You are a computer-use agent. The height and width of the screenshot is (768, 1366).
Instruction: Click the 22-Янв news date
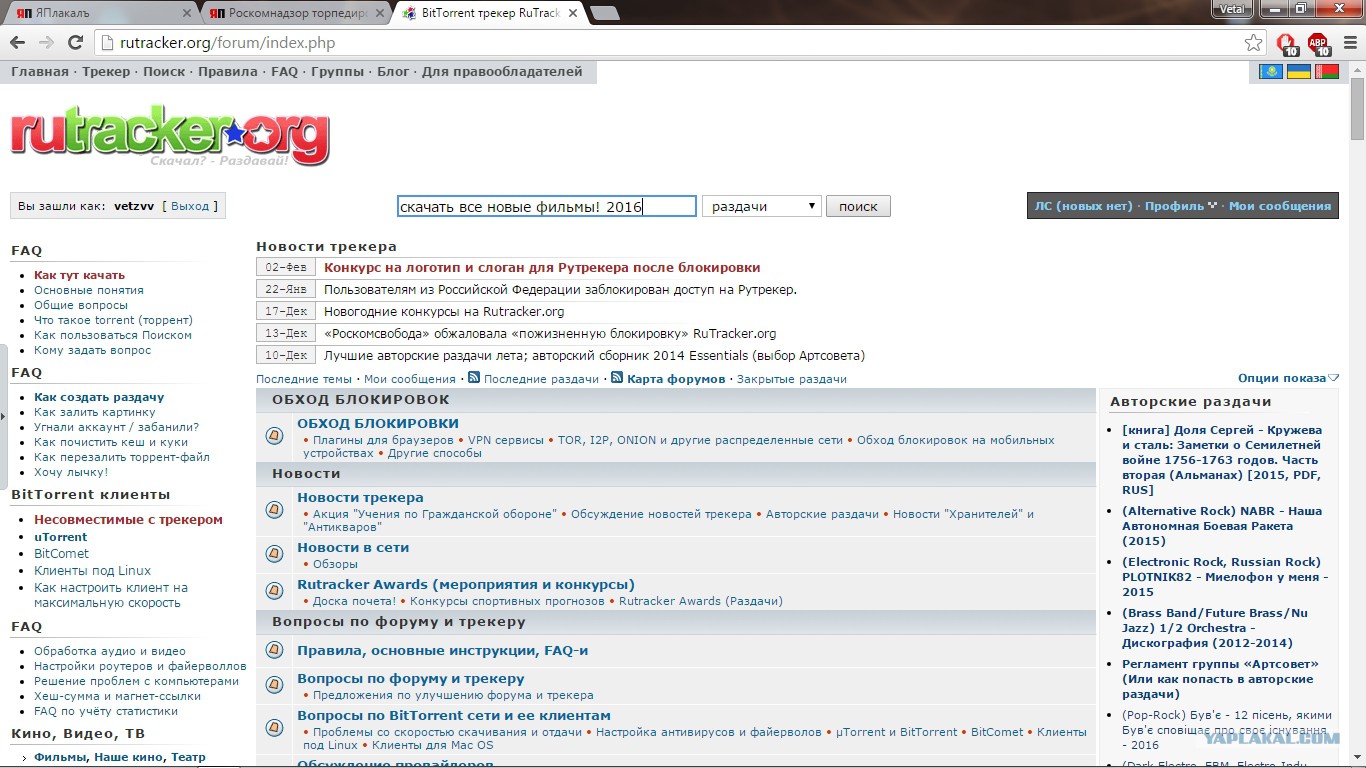(x=286, y=289)
